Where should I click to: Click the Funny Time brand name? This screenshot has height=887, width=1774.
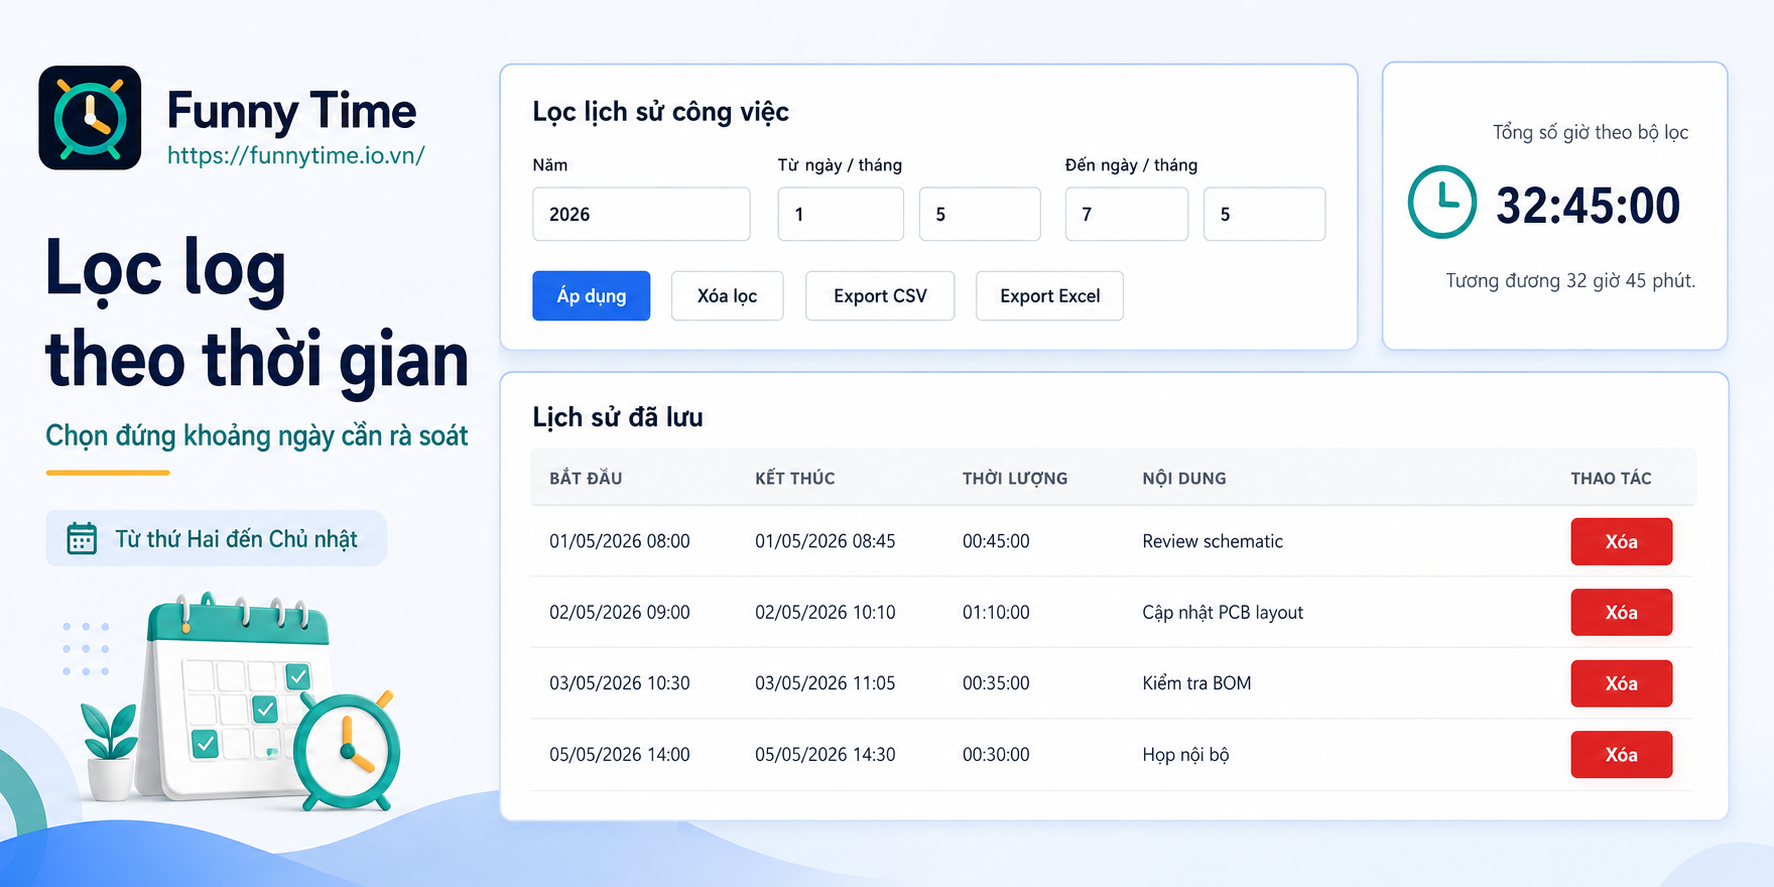point(291,110)
